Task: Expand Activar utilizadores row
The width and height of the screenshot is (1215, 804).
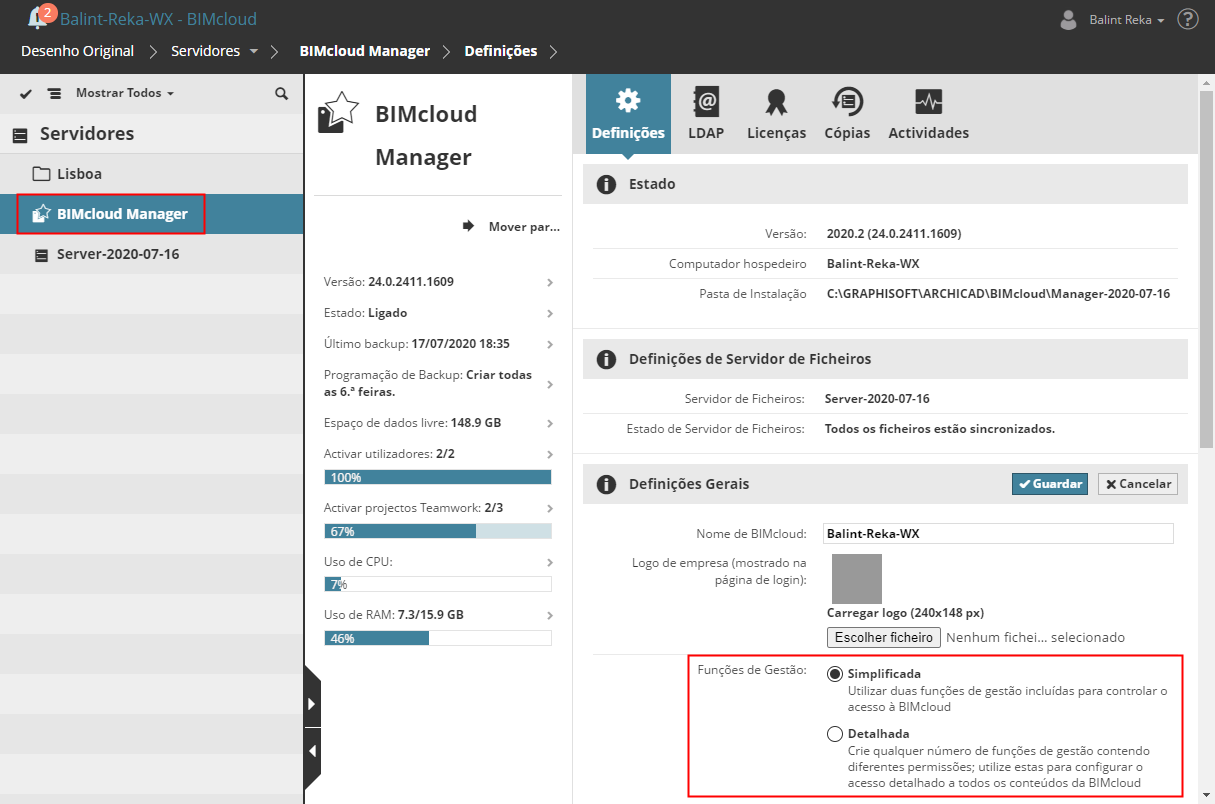Action: 550,454
